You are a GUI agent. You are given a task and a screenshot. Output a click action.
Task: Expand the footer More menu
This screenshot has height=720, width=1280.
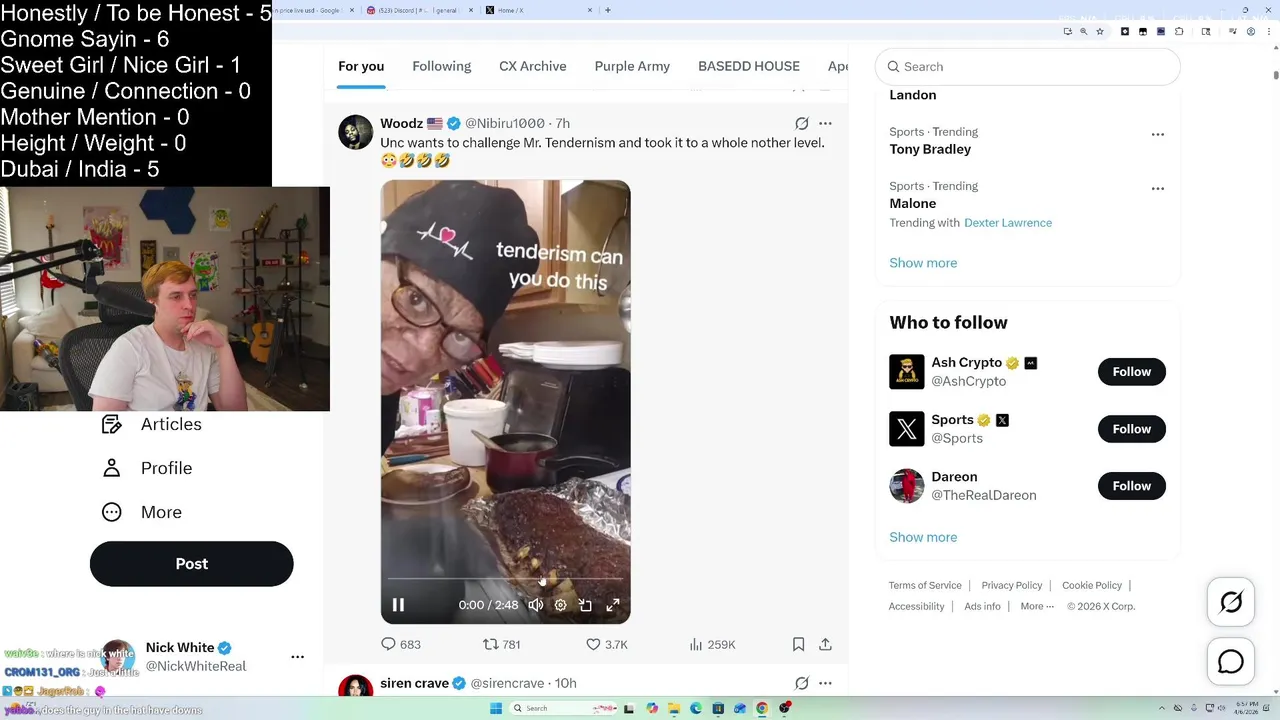click(x=1037, y=606)
